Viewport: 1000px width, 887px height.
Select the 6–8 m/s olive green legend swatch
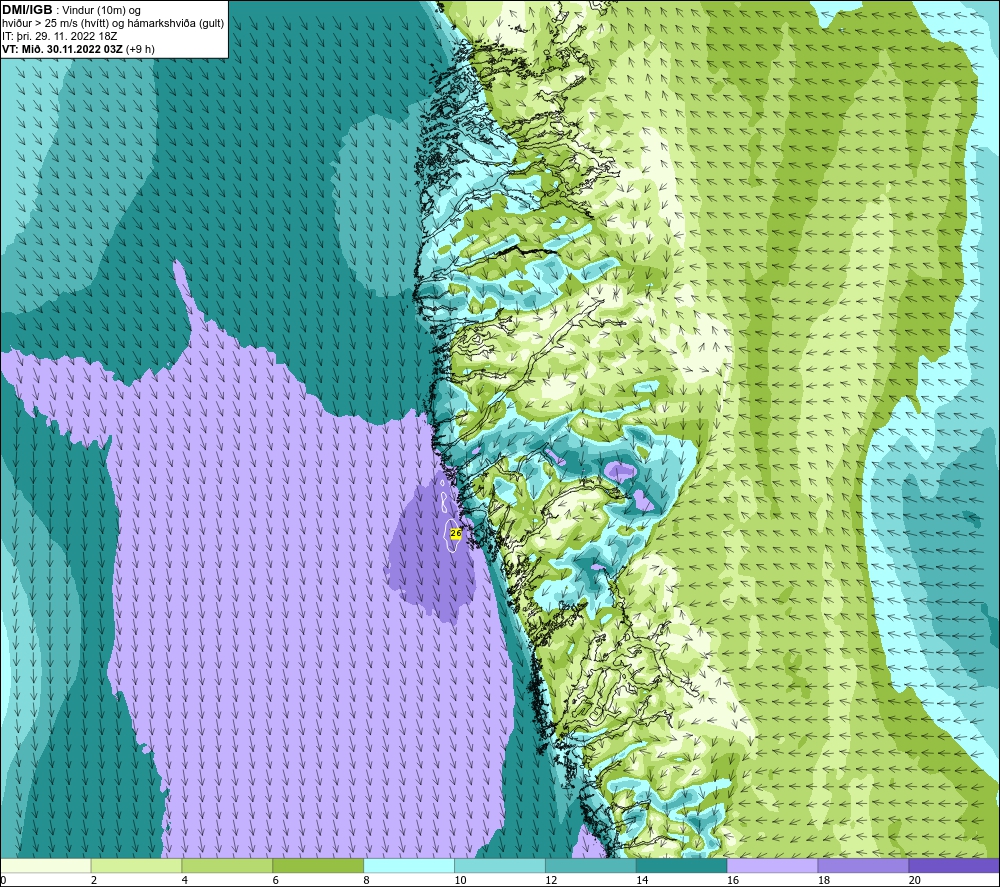[318, 866]
